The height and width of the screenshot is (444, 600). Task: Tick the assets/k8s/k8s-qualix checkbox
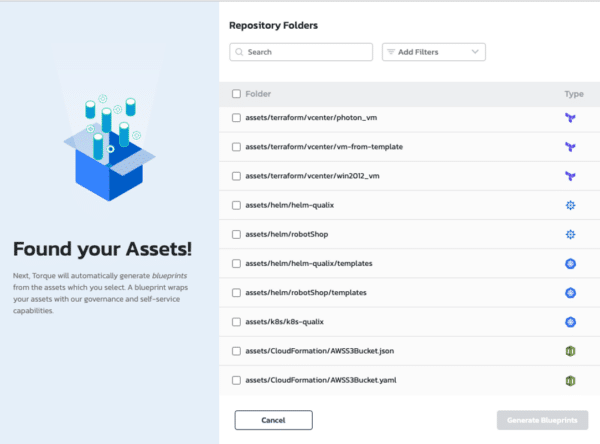pos(236,322)
